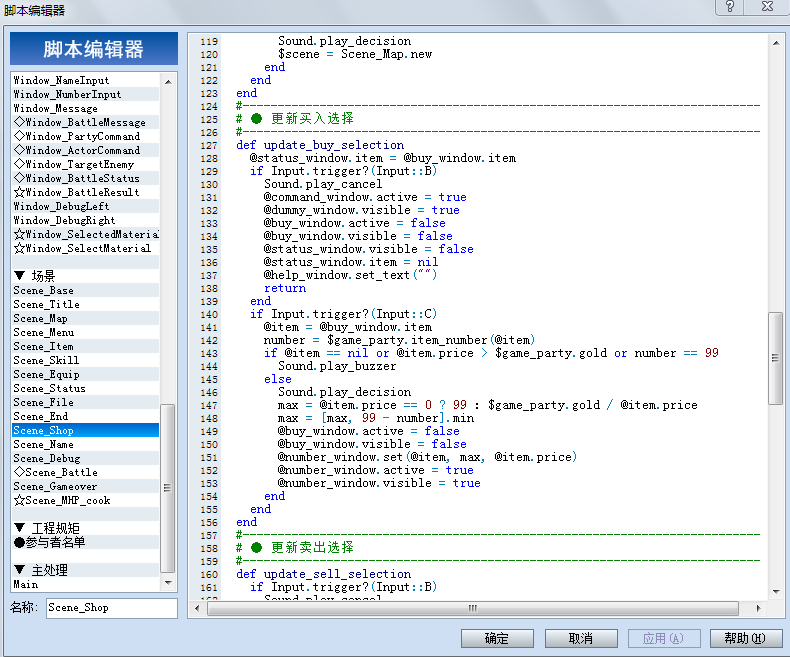Click the 帮助(H) help button

click(x=746, y=638)
